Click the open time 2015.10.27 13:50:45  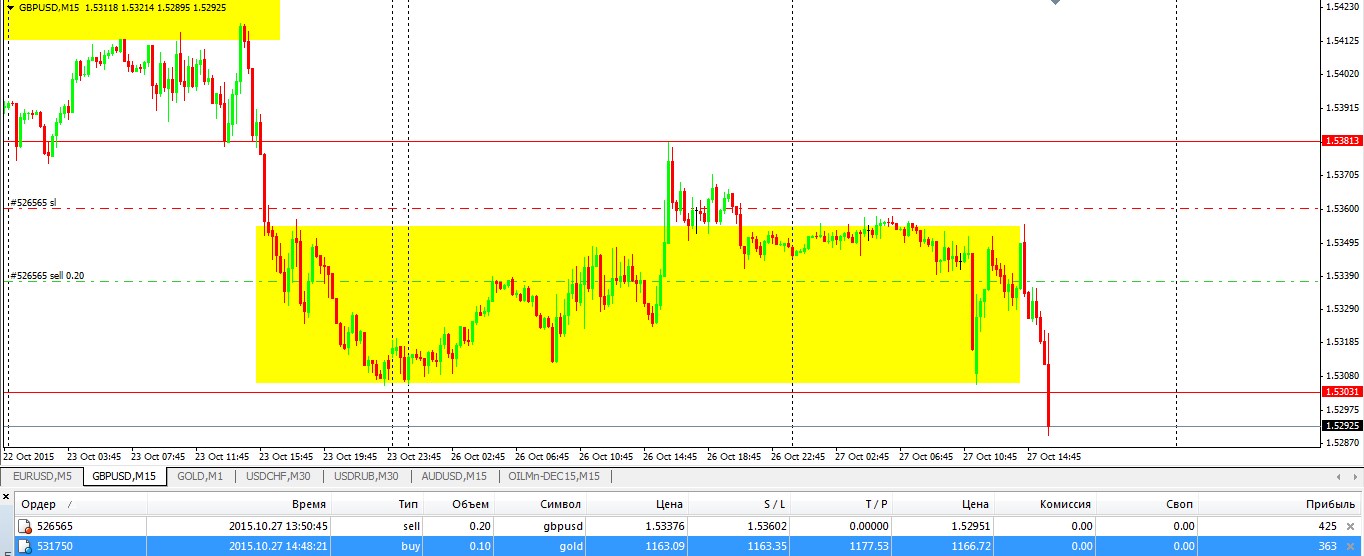[278, 526]
